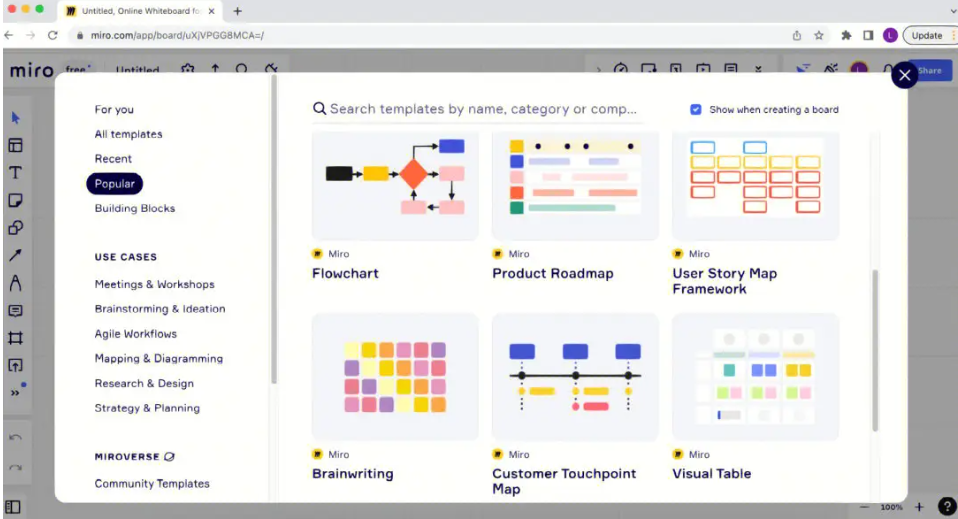Open Community Templates link

click(x=152, y=484)
